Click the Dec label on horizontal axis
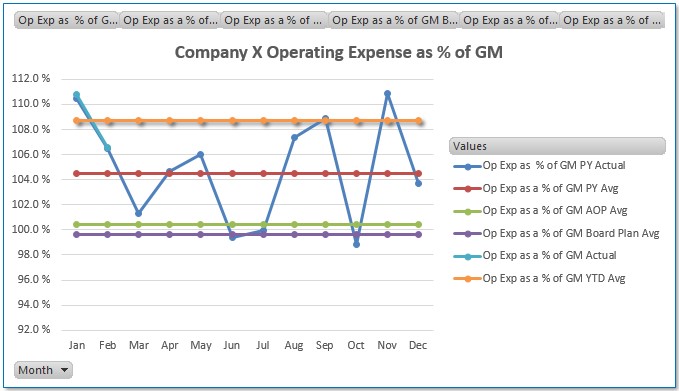 click(x=418, y=345)
